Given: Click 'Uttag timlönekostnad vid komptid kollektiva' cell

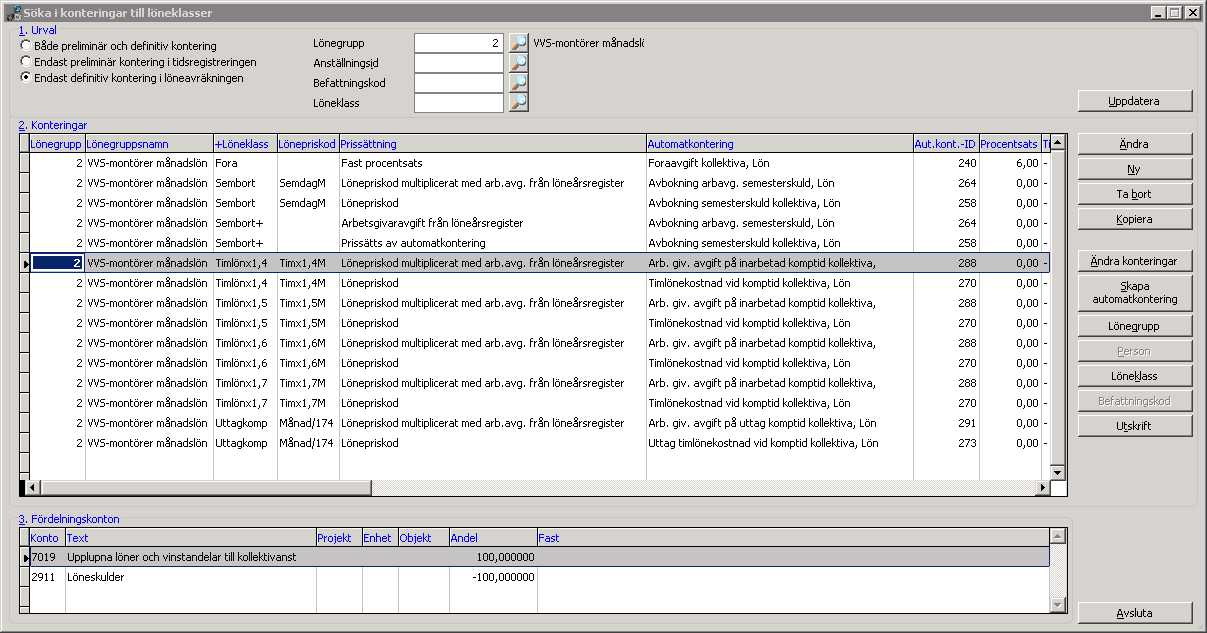Looking at the screenshot, I should [x=779, y=443].
